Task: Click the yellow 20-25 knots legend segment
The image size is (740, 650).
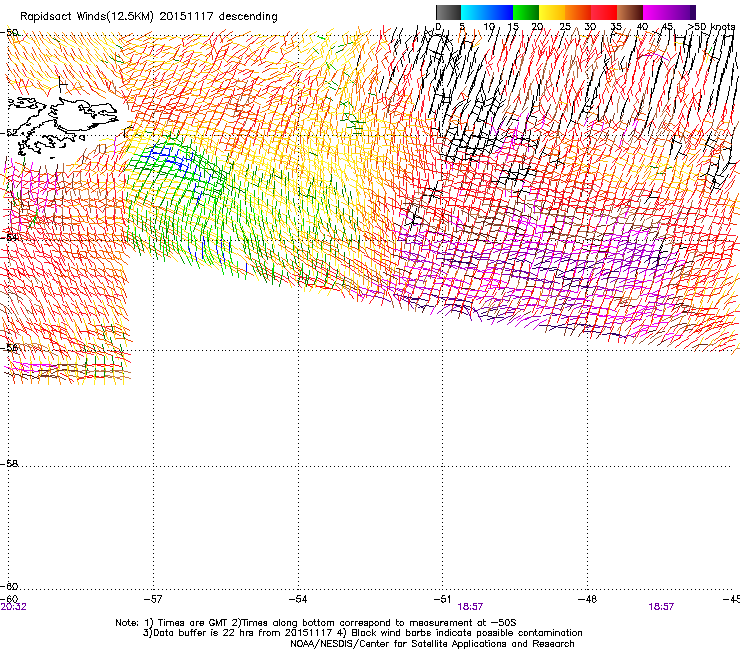Action: (x=552, y=12)
